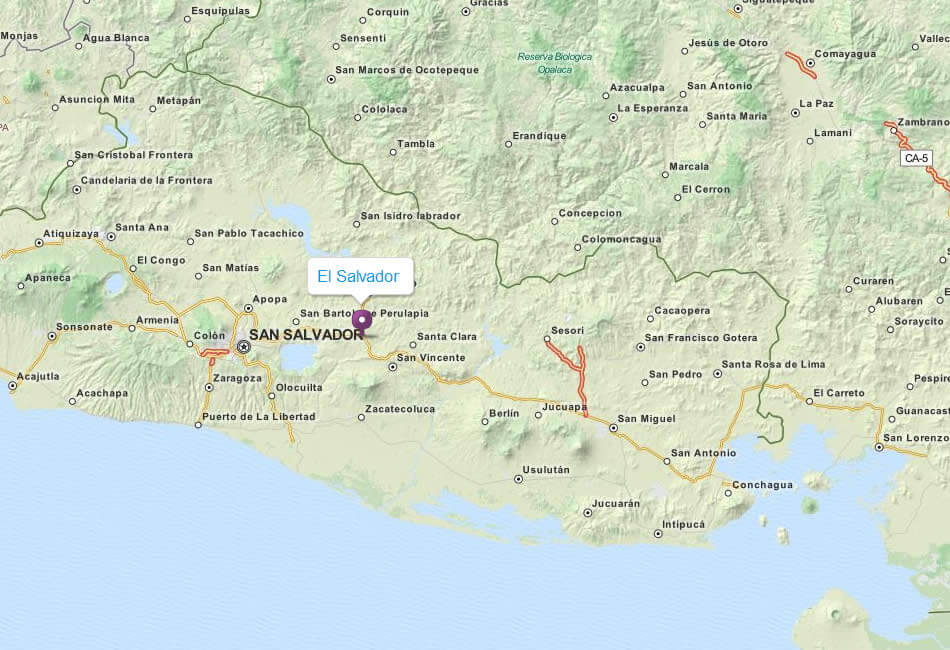The height and width of the screenshot is (650, 950).
Task: Click the purple location pin marker
Action: point(362,320)
